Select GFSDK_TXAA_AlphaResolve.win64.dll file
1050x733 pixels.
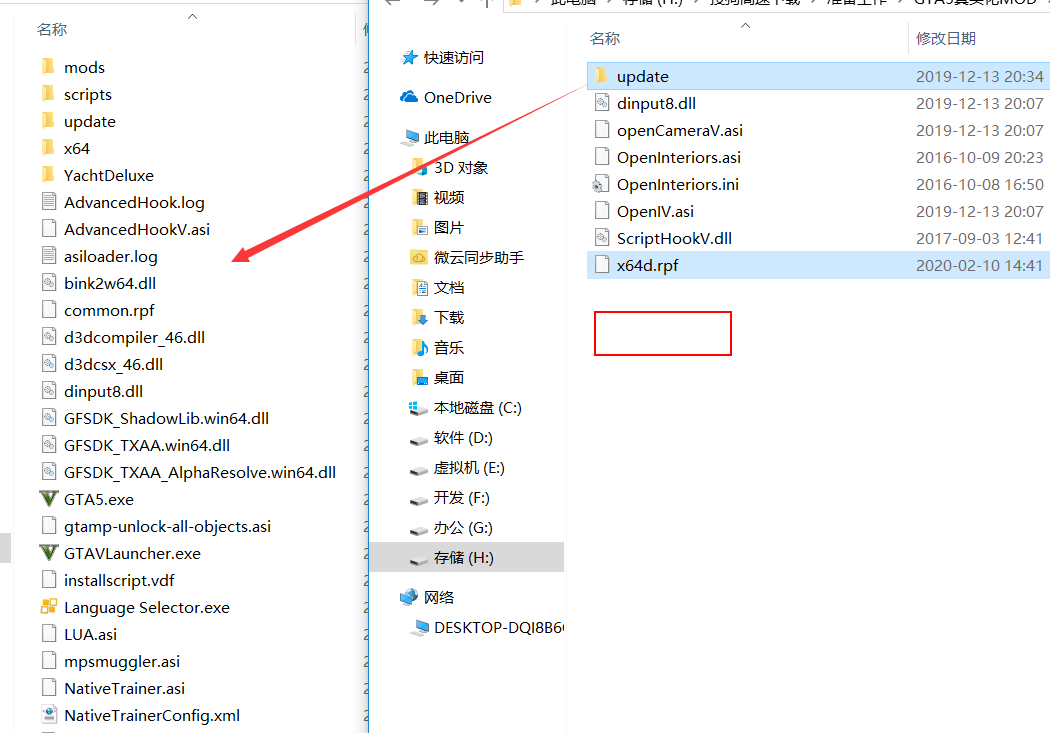coord(200,472)
